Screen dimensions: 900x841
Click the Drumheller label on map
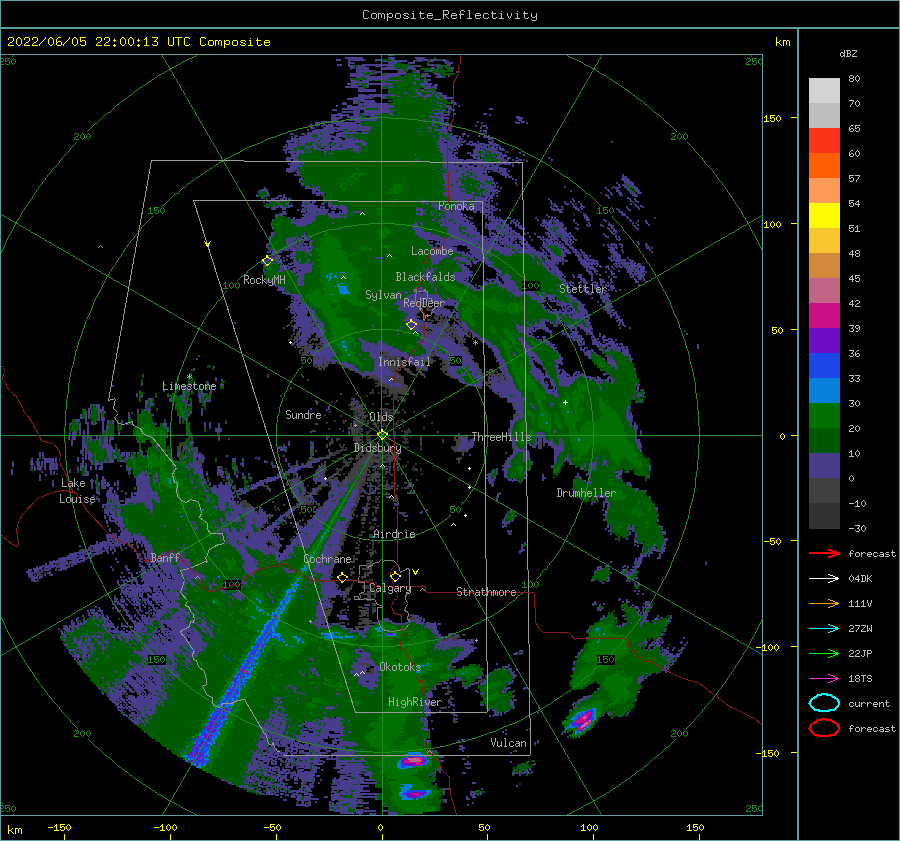pos(586,493)
